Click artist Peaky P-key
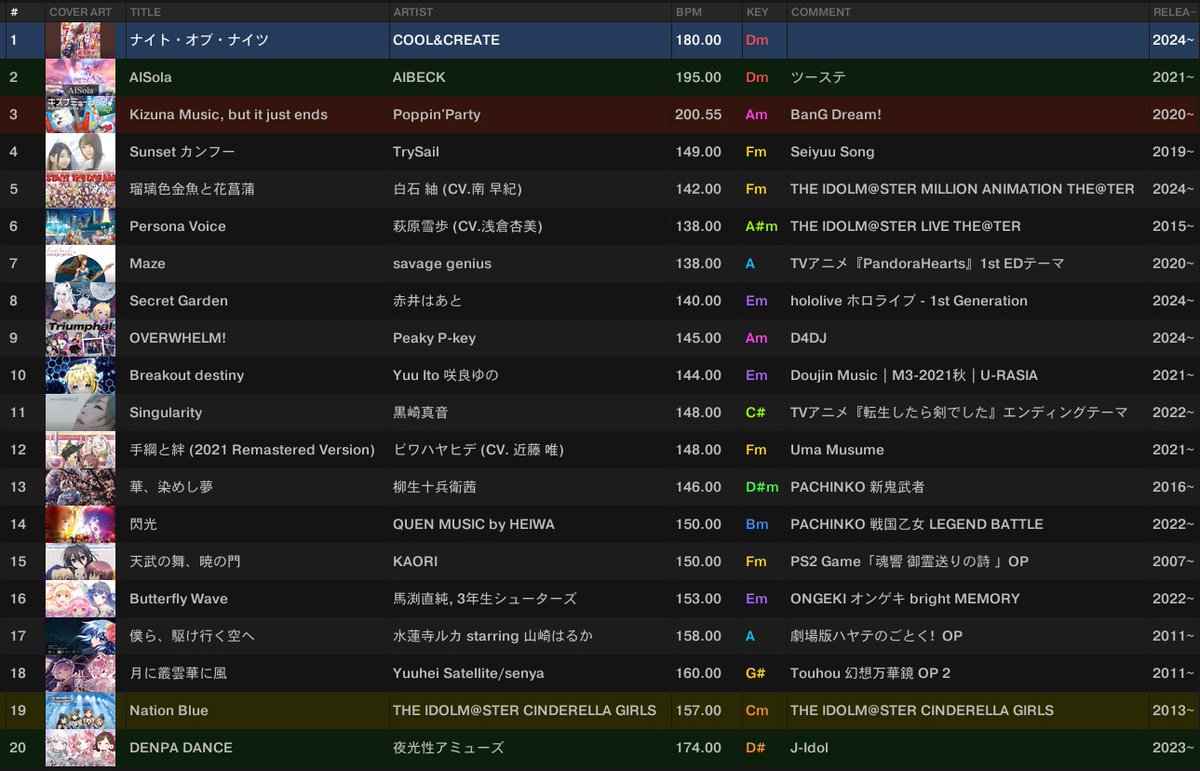Viewport: 1200px width, 771px height. (434, 338)
